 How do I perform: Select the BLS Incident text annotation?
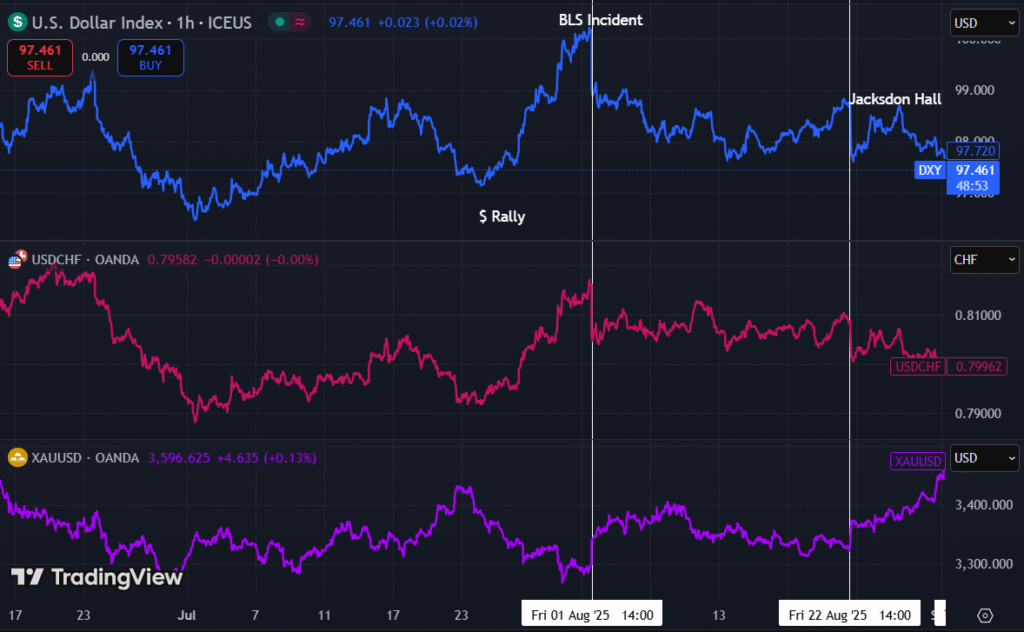pos(600,20)
